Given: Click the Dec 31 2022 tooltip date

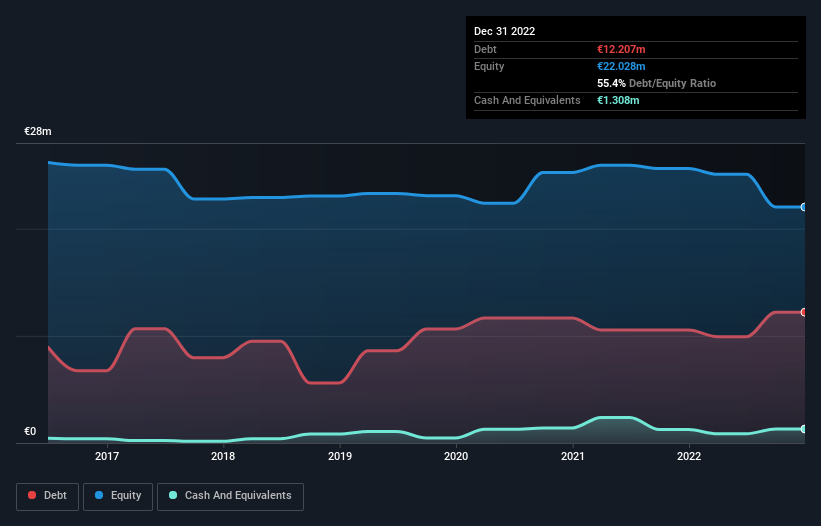Looking at the screenshot, I should point(505,31).
